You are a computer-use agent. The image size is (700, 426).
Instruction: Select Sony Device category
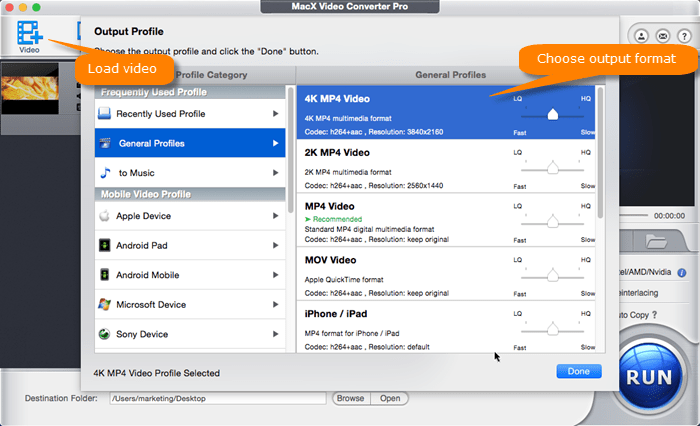click(190, 334)
